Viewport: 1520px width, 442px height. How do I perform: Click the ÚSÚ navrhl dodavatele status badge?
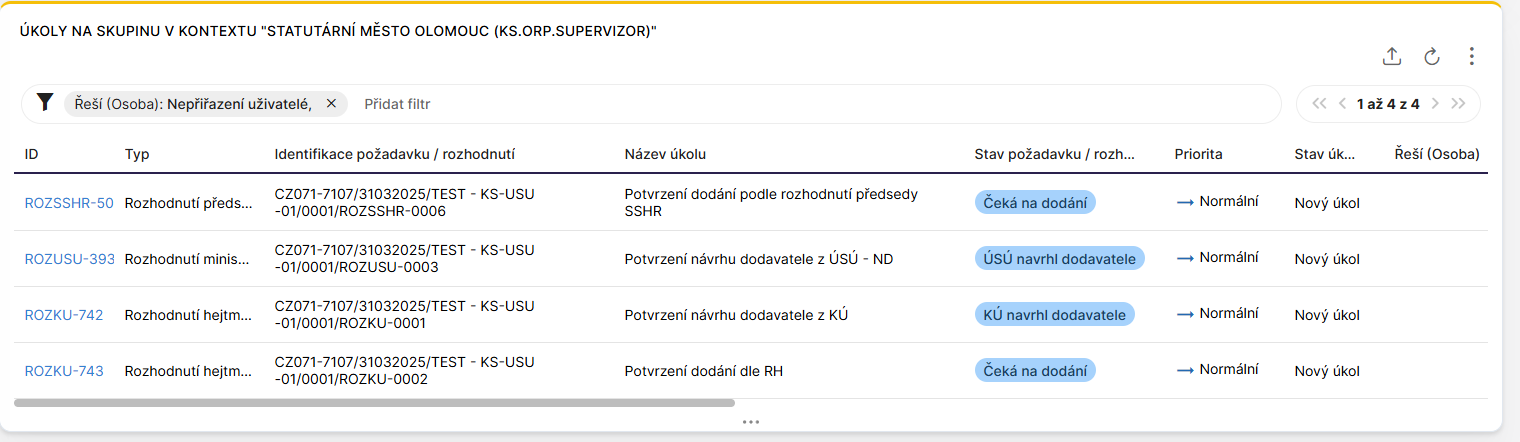coord(1059,259)
